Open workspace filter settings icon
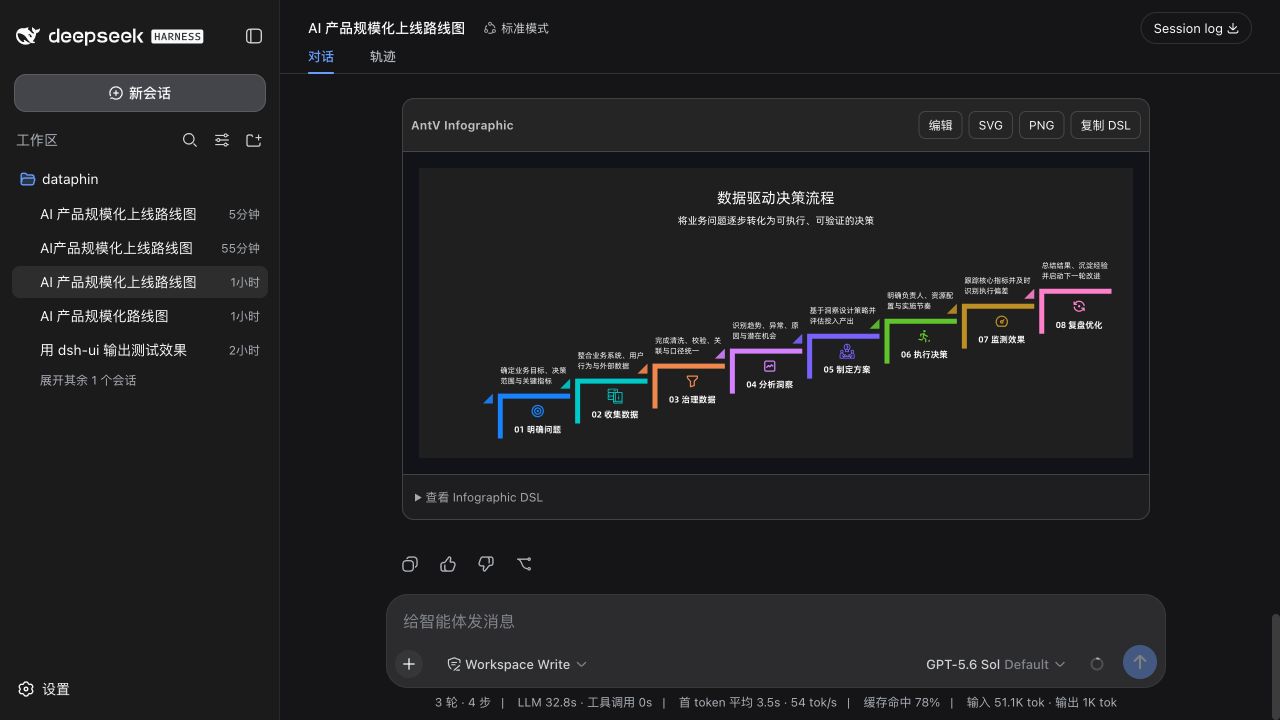The width and height of the screenshot is (1280, 720). coord(222,140)
